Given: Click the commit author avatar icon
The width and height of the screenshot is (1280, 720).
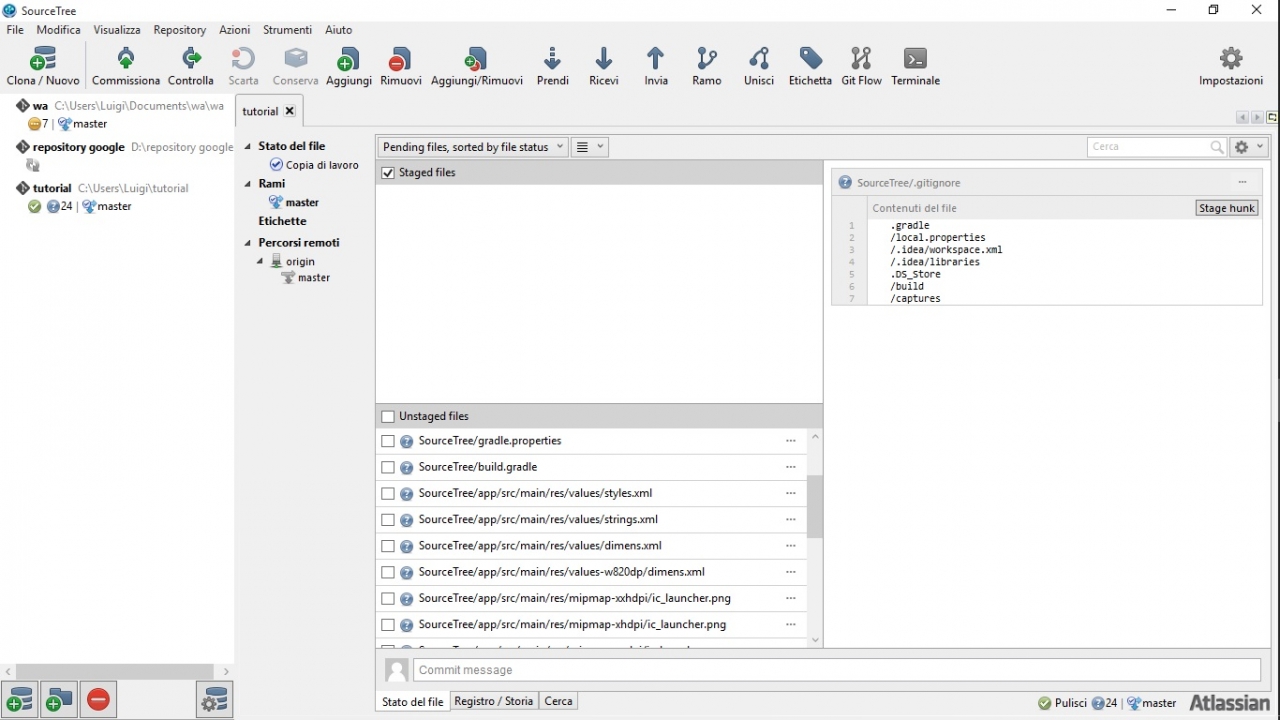Looking at the screenshot, I should [x=397, y=670].
